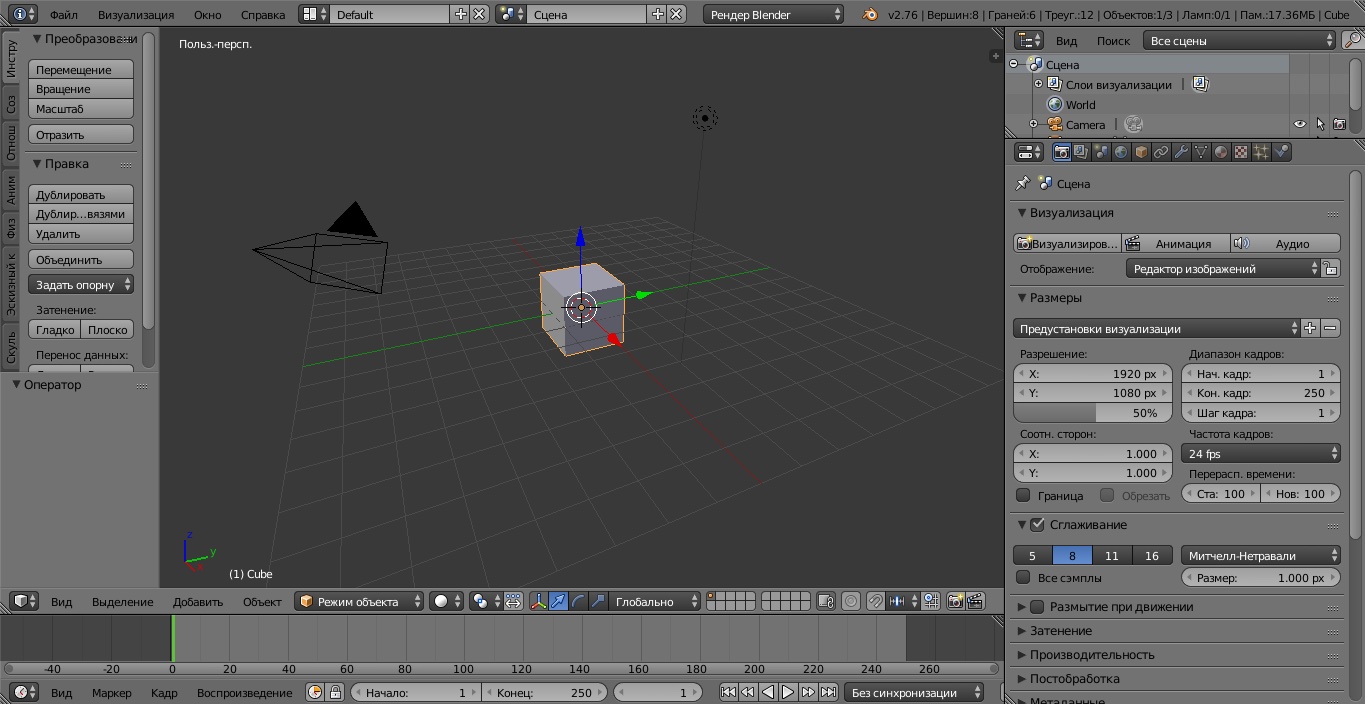Open the World properties tab globe icon
The image size is (1365, 704).
(x=1121, y=152)
